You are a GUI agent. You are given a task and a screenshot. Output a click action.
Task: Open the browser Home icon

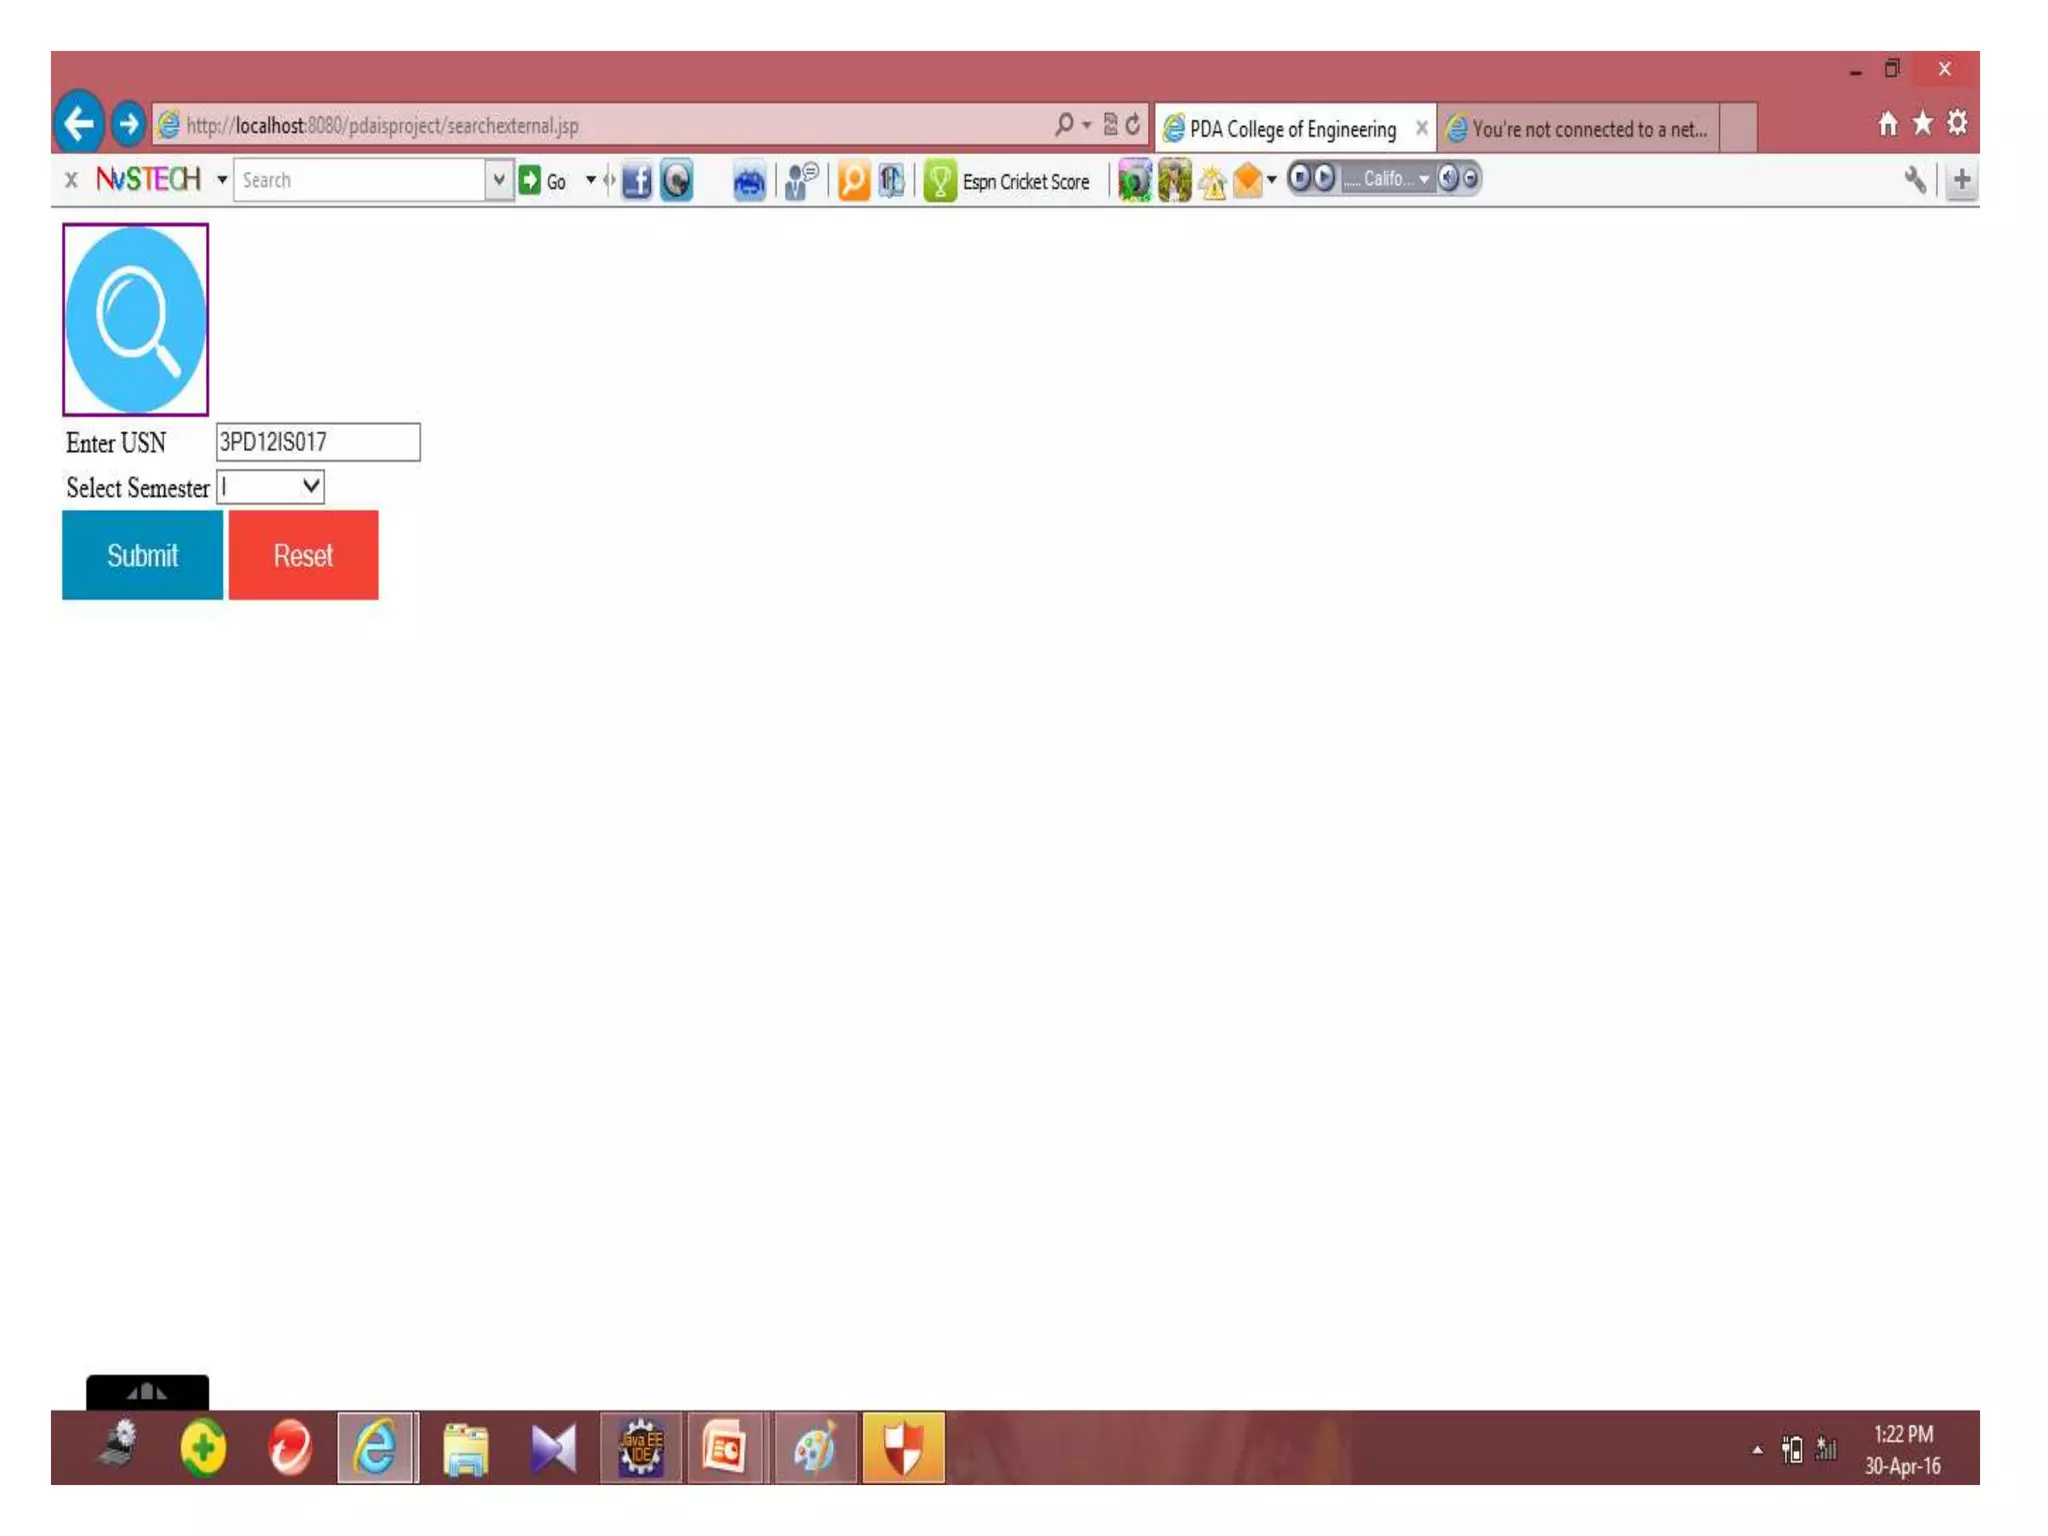1887,124
